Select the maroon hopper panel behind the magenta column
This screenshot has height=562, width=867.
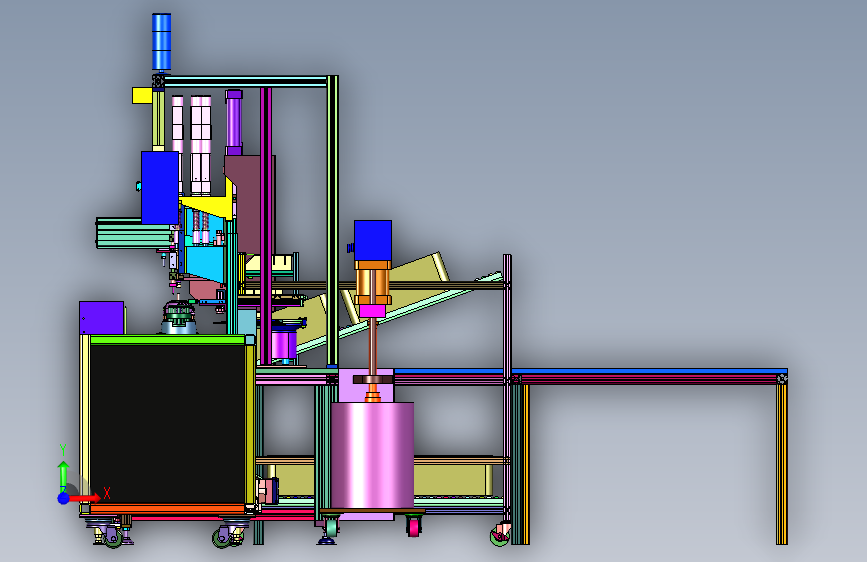pyautogui.click(x=250, y=203)
